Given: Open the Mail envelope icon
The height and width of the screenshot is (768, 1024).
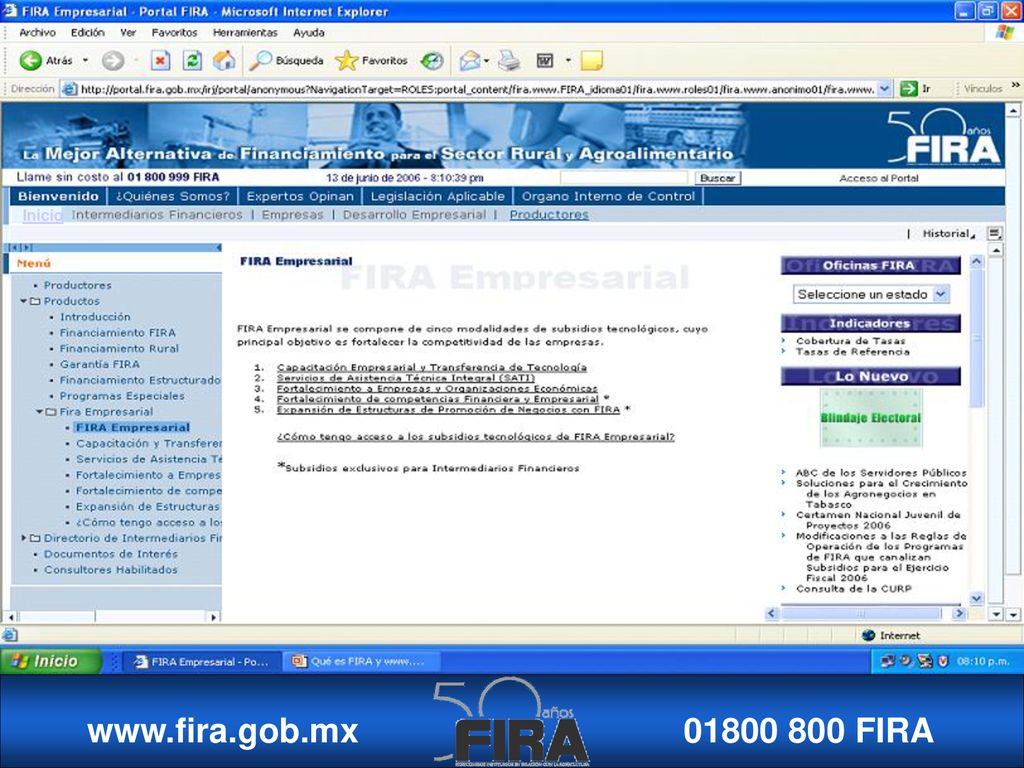Looking at the screenshot, I should point(470,61).
